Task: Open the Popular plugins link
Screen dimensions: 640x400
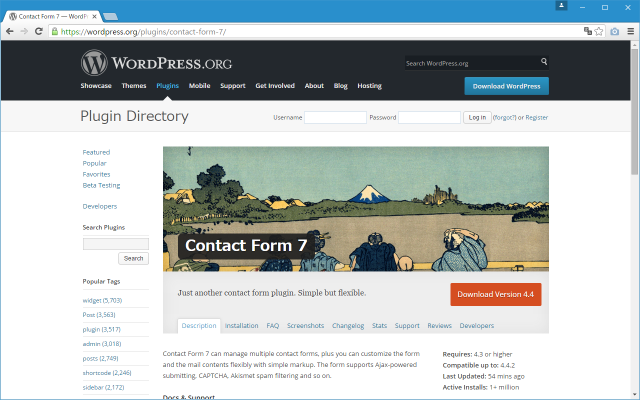Action: point(94,163)
